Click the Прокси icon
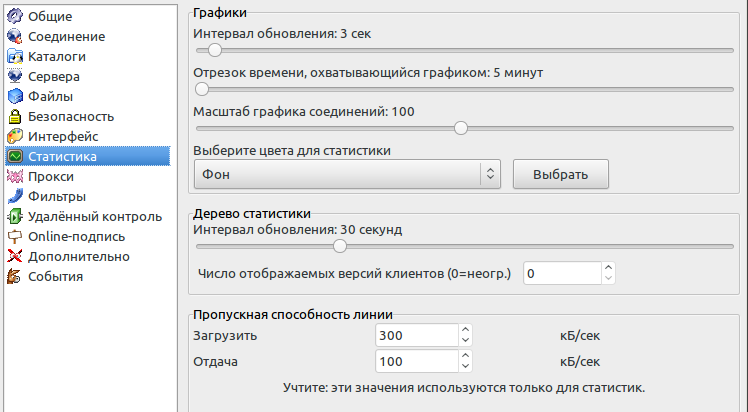748x412 pixels. pyautogui.click(x=15, y=176)
